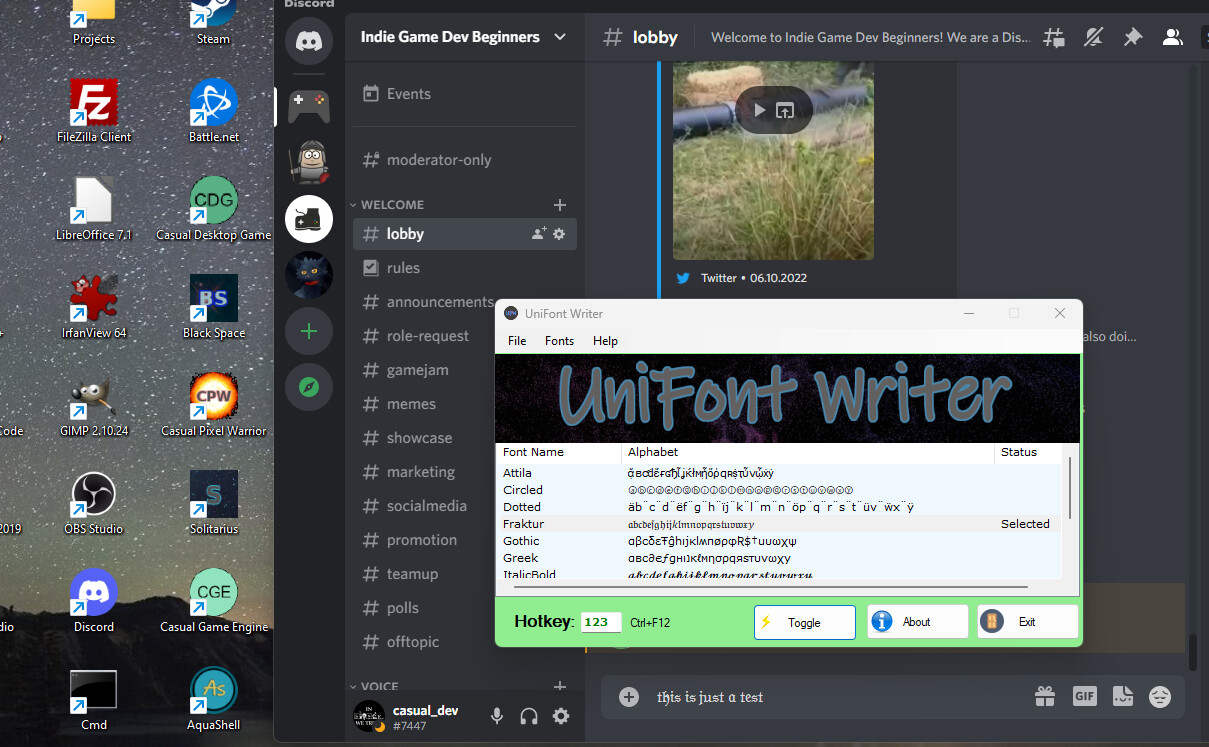Open the sticker picker
Screen dimensions: 1209x747
1122,696
